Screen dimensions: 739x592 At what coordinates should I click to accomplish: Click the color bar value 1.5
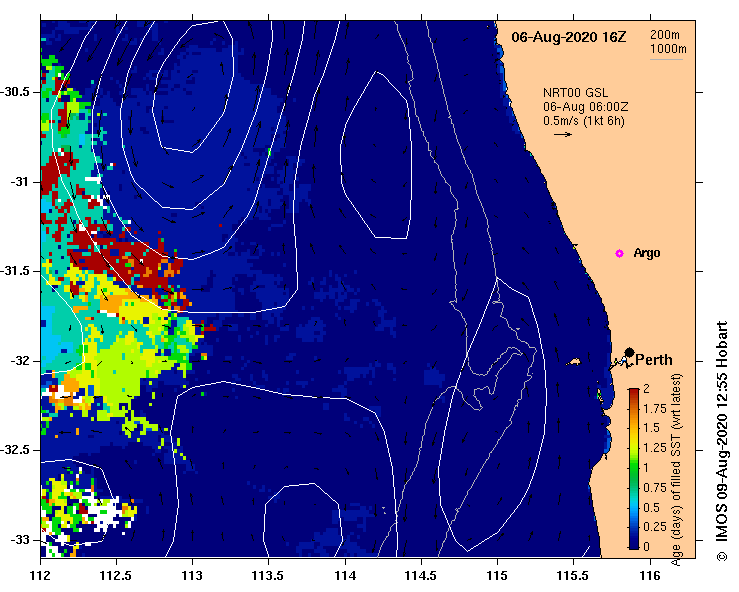651,428
